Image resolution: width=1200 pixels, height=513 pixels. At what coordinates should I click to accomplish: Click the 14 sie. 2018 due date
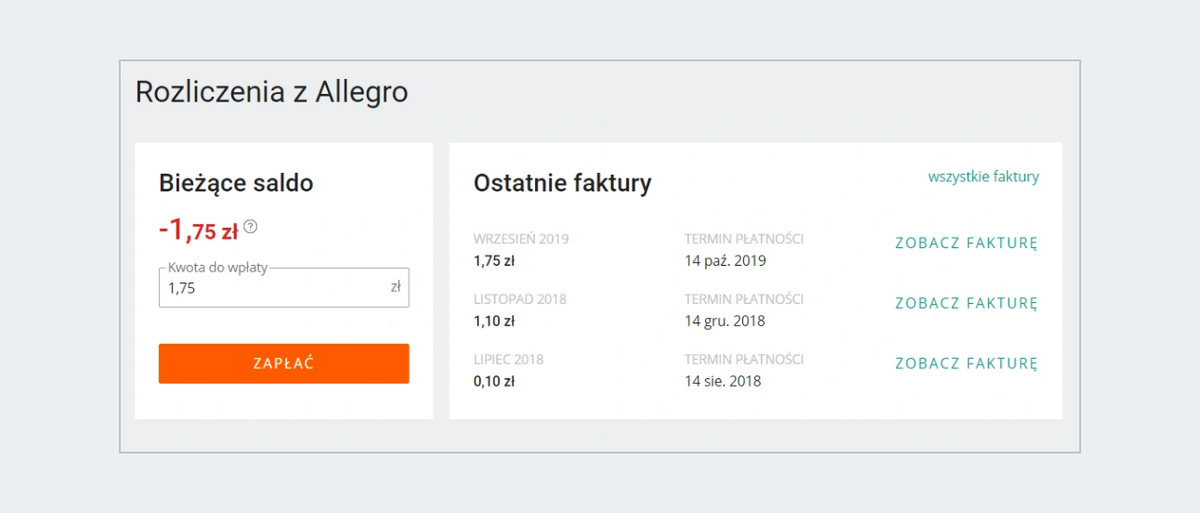click(x=723, y=381)
